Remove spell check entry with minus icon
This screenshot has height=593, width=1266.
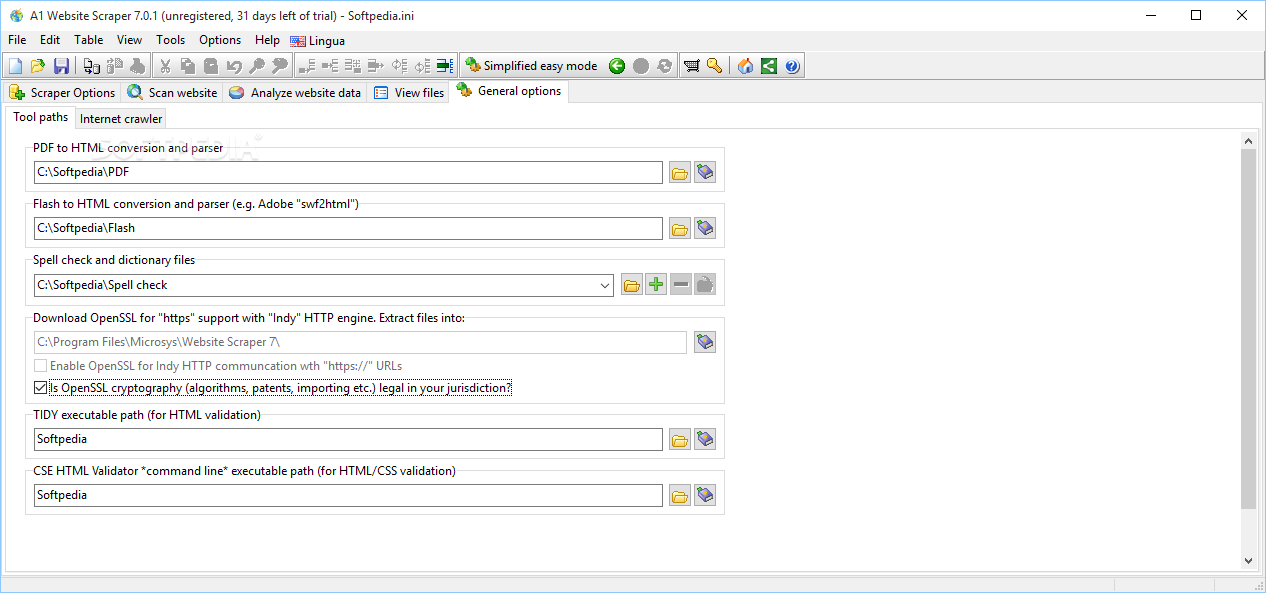681,285
